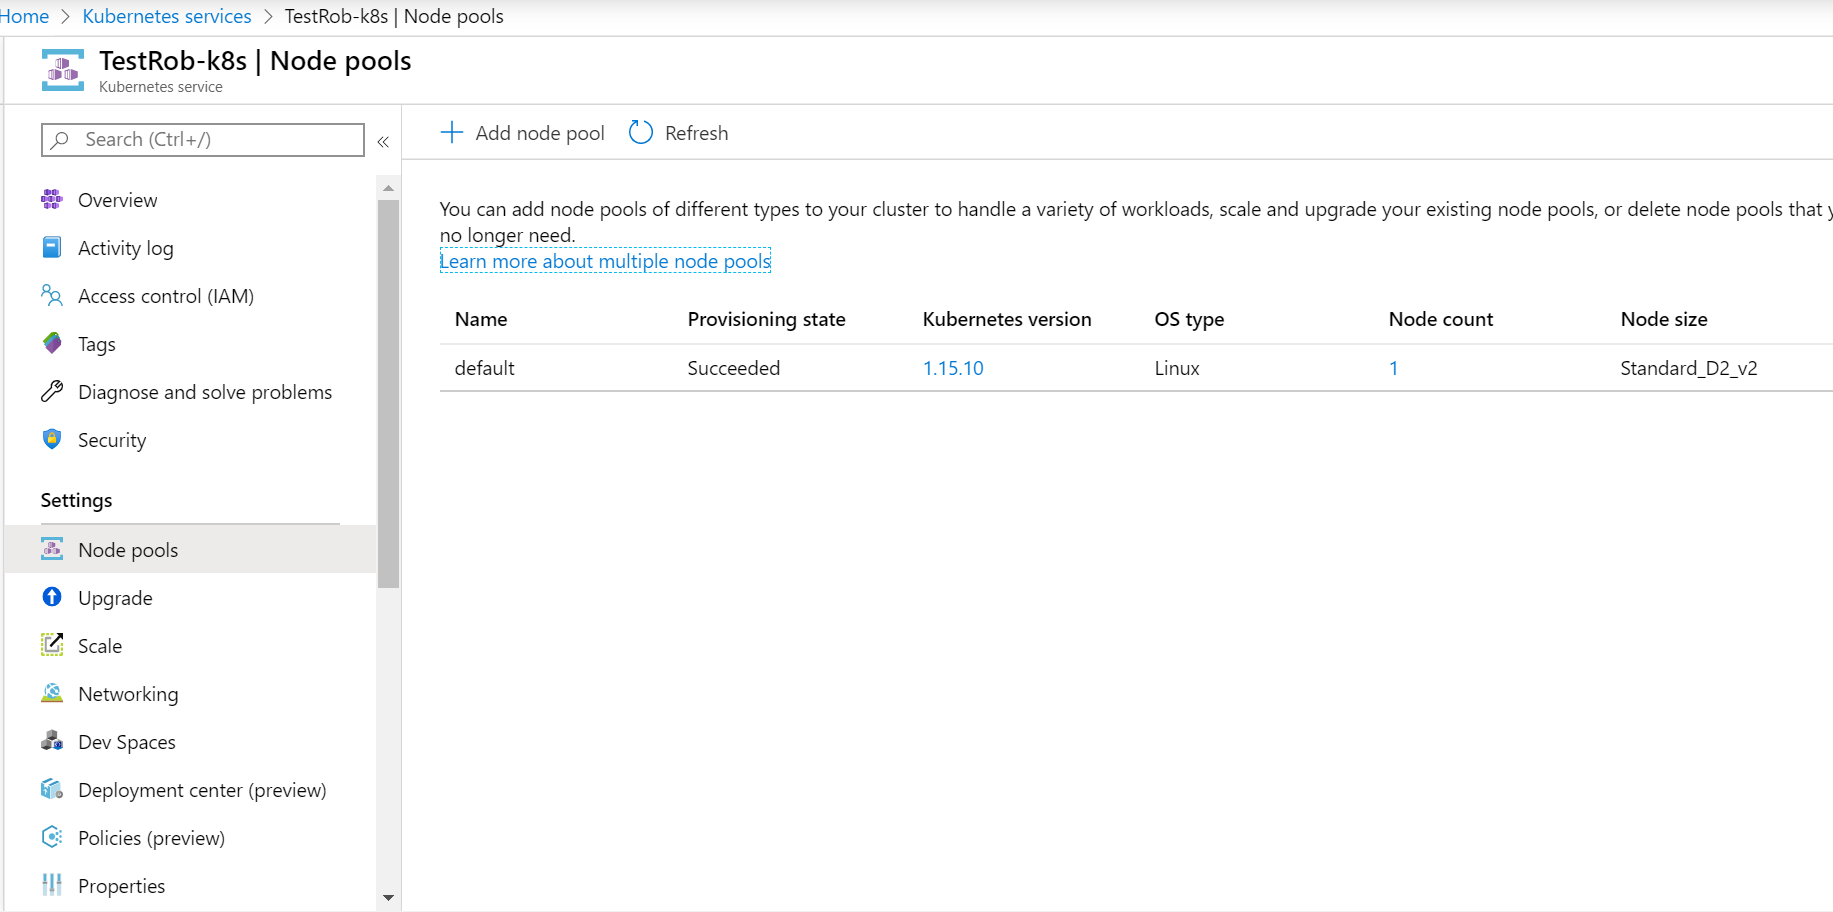The height and width of the screenshot is (912, 1833).
Task: Go to Home breadcrumb link
Action: tap(24, 16)
